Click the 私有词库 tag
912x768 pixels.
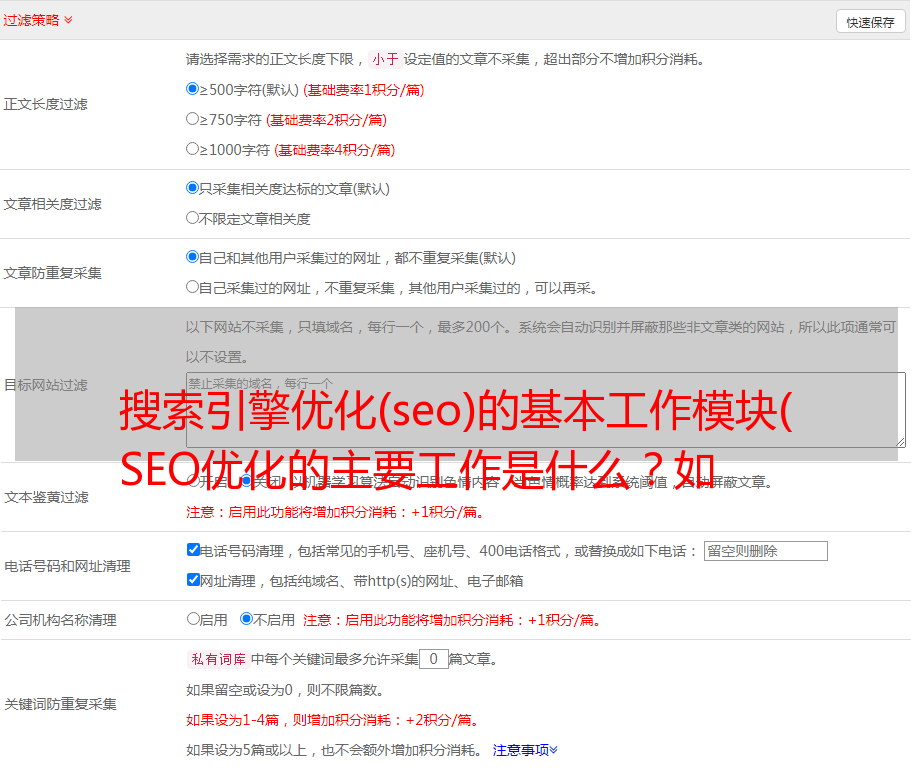(x=216, y=659)
